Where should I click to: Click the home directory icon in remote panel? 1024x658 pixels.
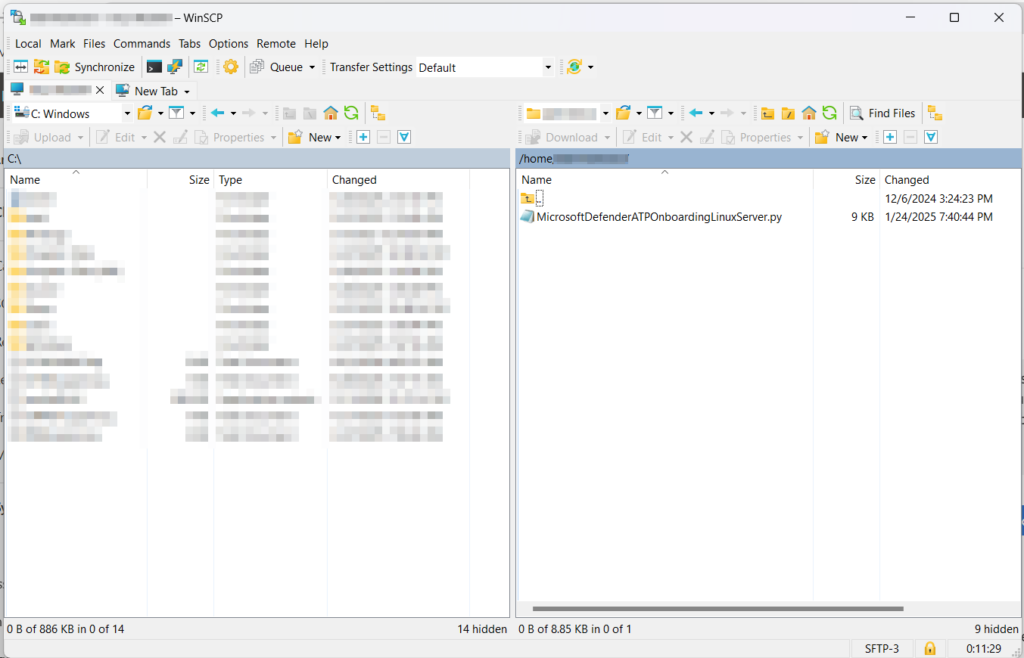point(809,114)
